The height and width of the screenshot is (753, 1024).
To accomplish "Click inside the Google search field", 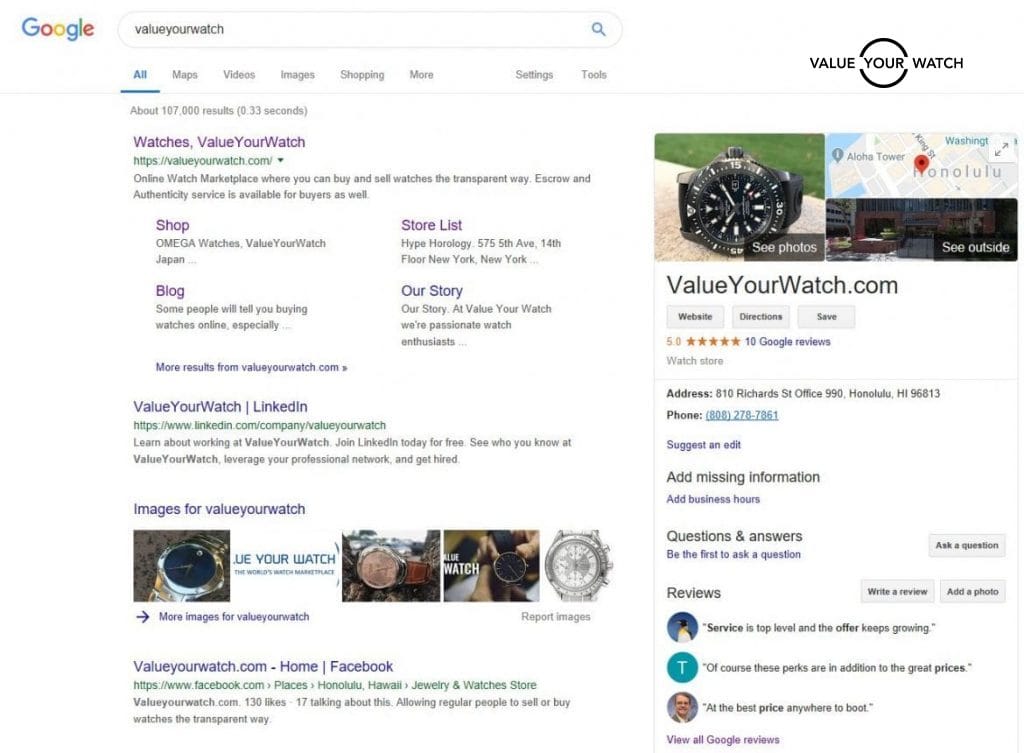I will (x=350, y=29).
